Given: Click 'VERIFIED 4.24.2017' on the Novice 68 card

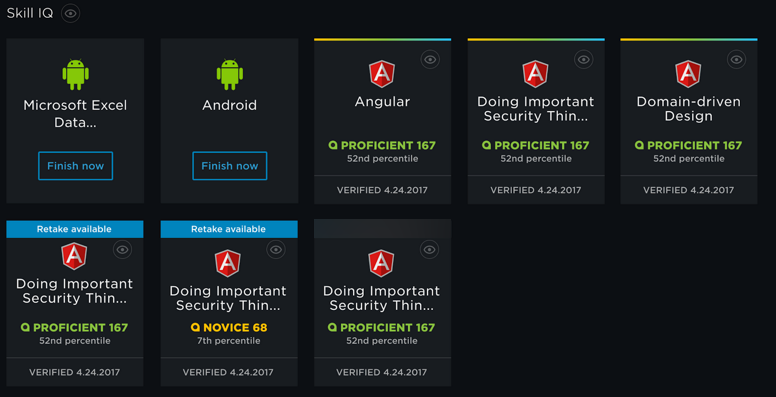Looking at the screenshot, I should pyautogui.click(x=228, y=372).
